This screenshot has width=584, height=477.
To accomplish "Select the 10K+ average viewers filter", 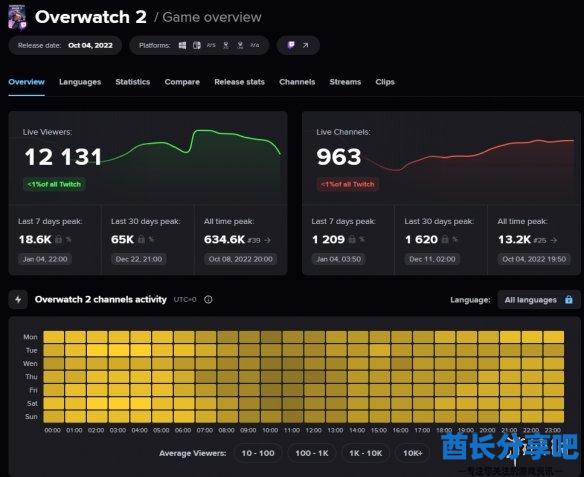I will click(x=413, y=453).
